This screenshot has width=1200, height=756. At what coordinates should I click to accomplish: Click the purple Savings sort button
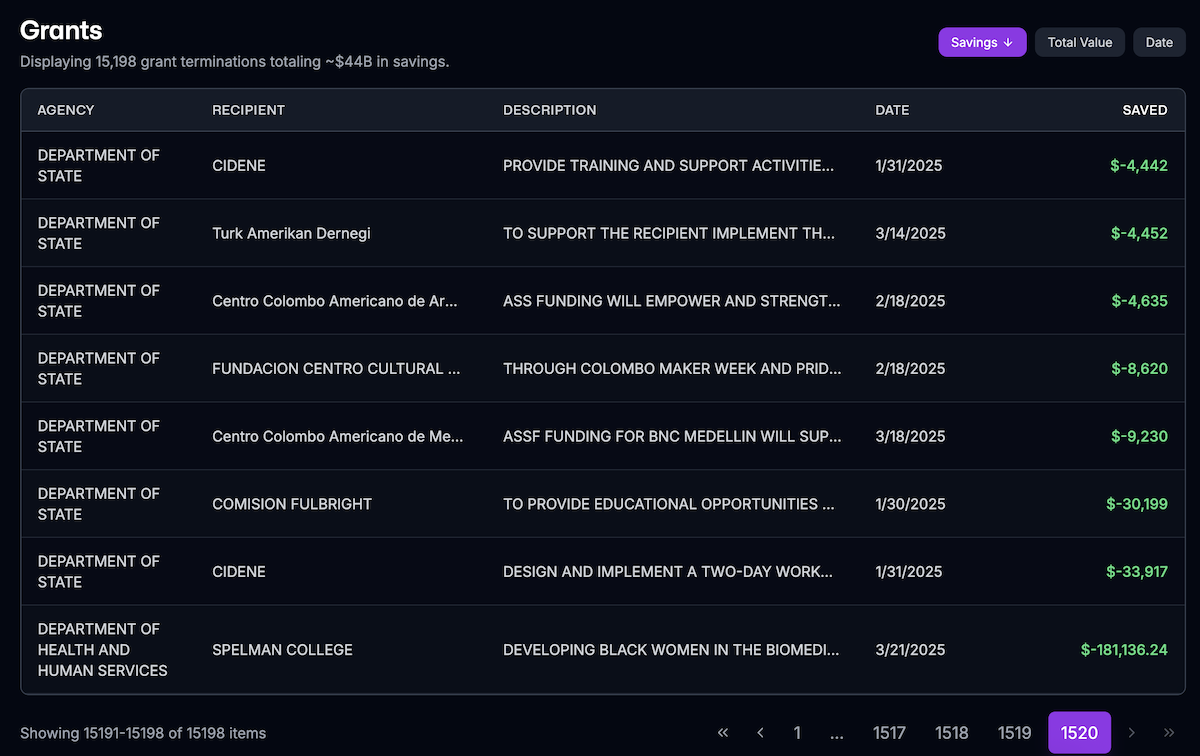point(982,42)
